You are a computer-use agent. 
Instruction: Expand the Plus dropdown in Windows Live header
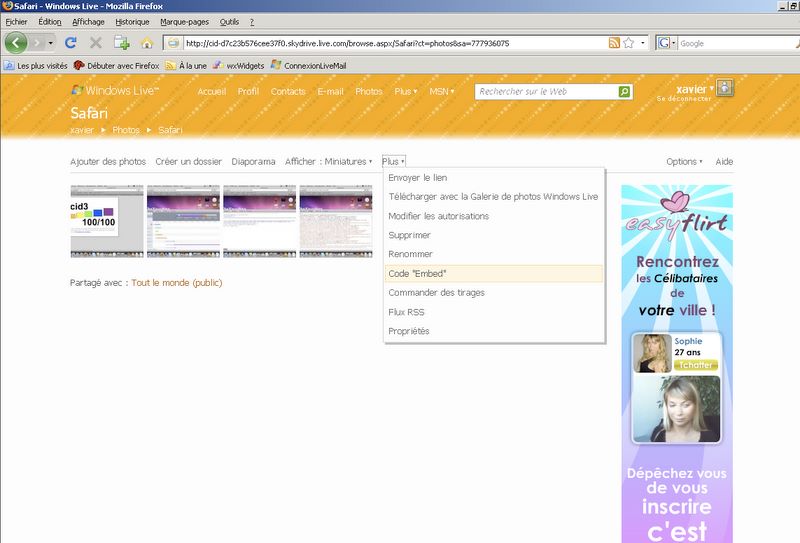406,91
